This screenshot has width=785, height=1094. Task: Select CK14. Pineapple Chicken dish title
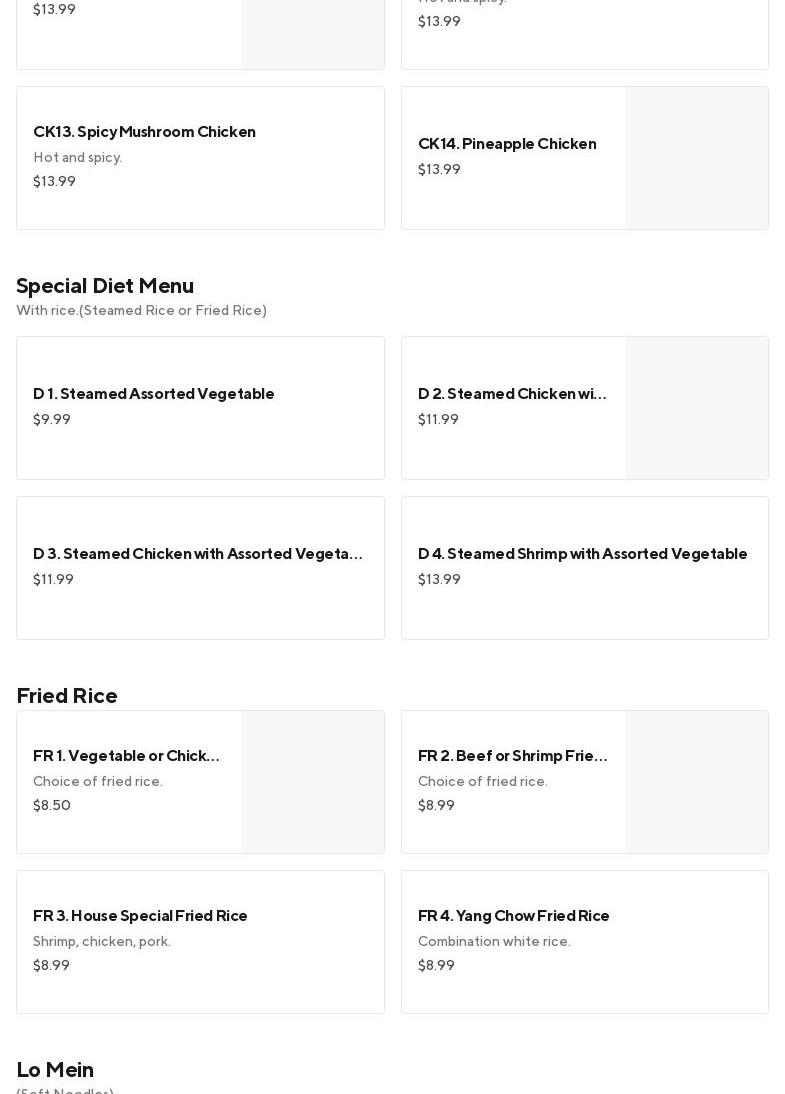tap(507, 144)
